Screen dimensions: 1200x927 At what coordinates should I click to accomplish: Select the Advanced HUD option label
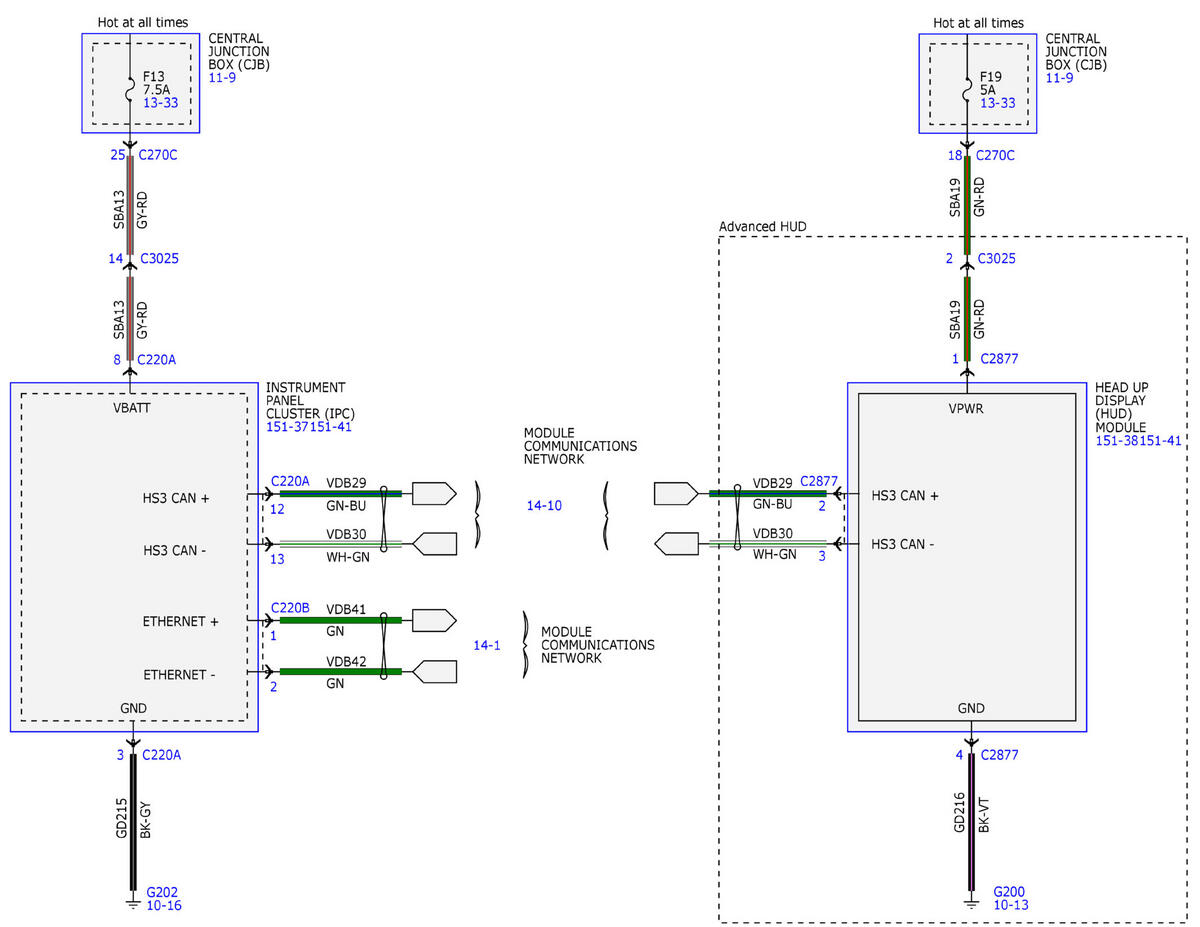[x=763, y=227]
